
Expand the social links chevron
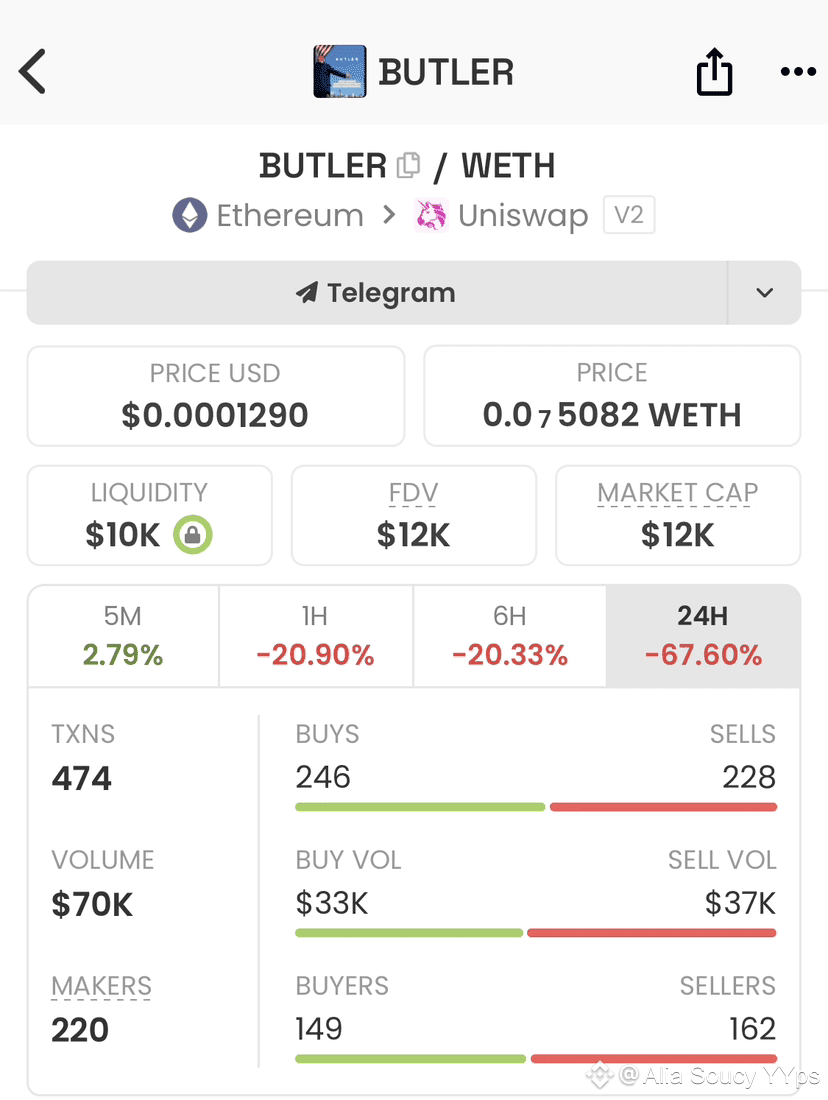[764, 292]
